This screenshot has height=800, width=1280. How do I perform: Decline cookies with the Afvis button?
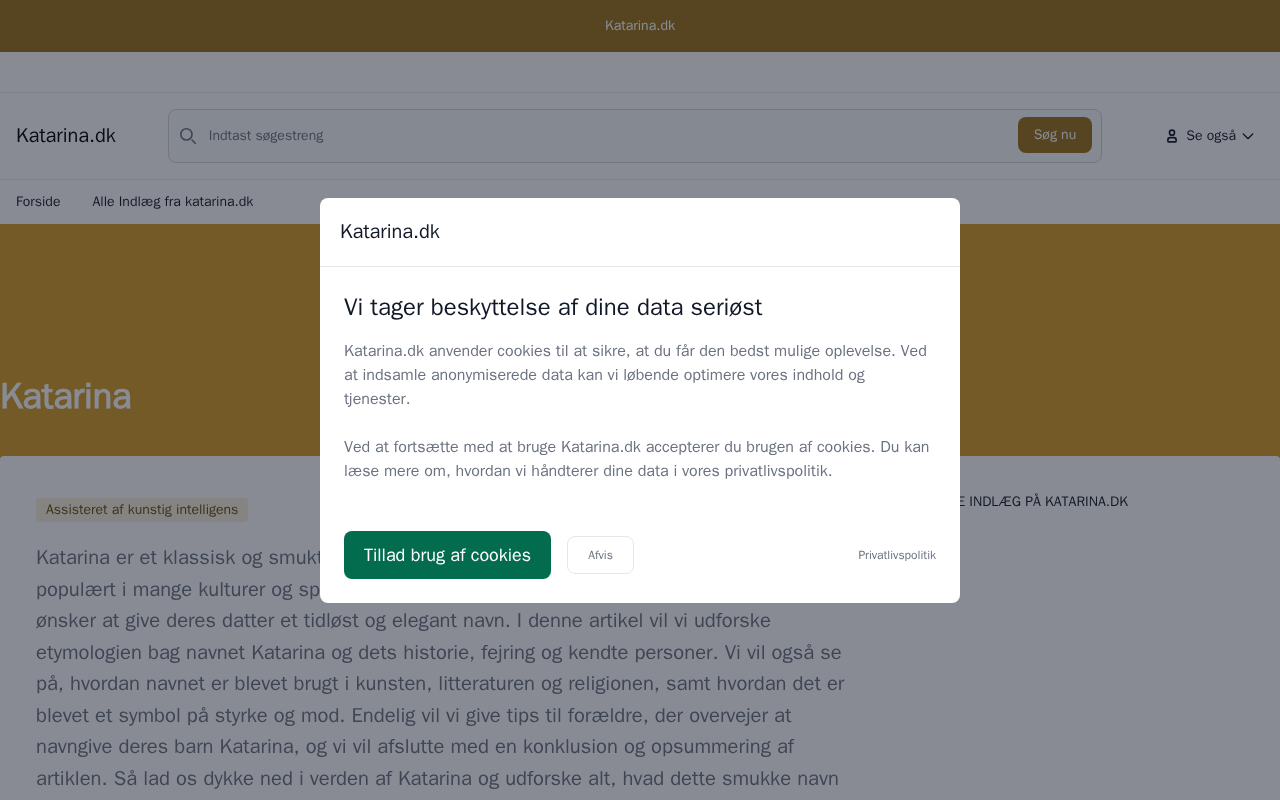click(x=600, y=555)
